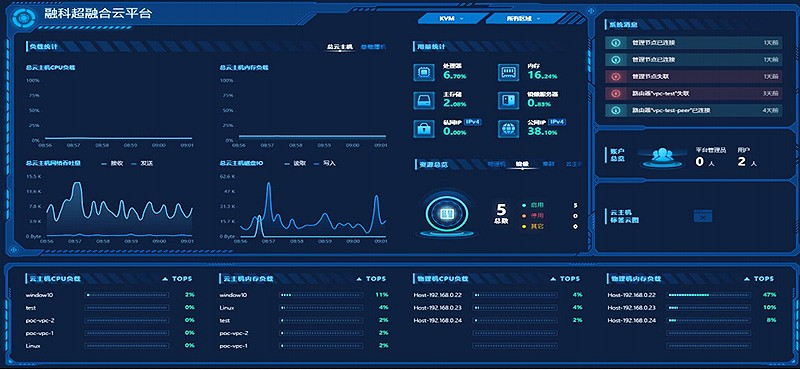Open the KVM dropdown
Viewport: 800px width, 370px height.
pos(451,18)
